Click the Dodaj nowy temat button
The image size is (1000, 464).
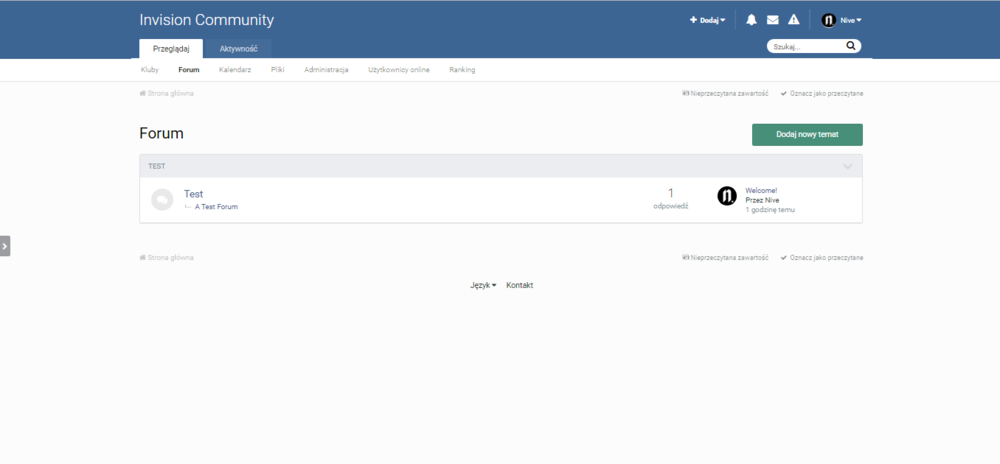pyautogui.click(x=807, y=135)
